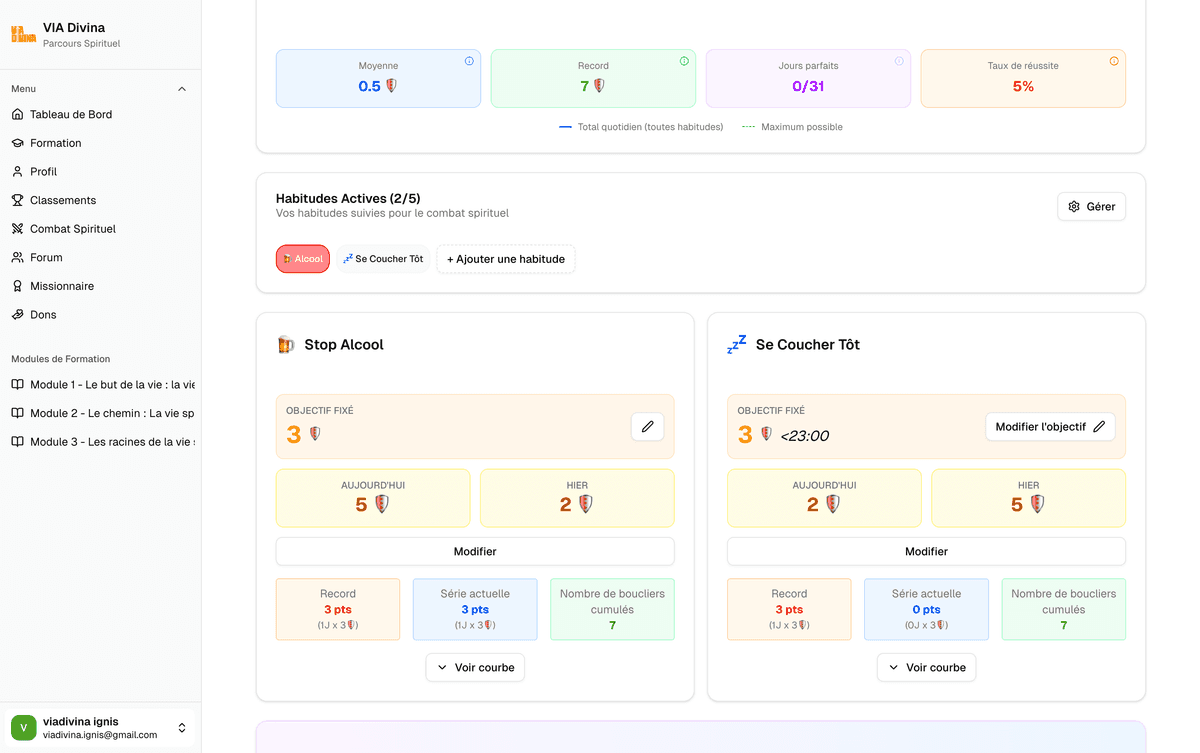Click the 'Total quotidien (toutes habitudes)' legend entry

click(x=641, y=127)
